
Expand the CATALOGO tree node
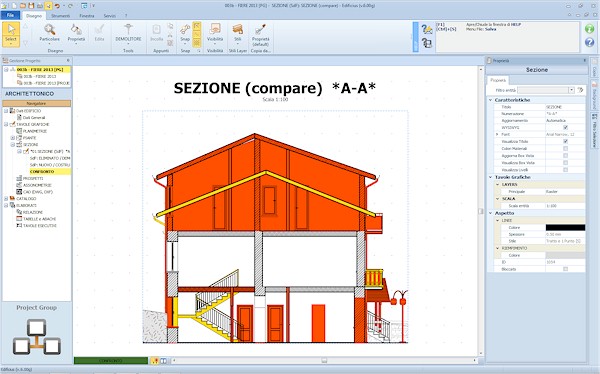tap(6, 199)
